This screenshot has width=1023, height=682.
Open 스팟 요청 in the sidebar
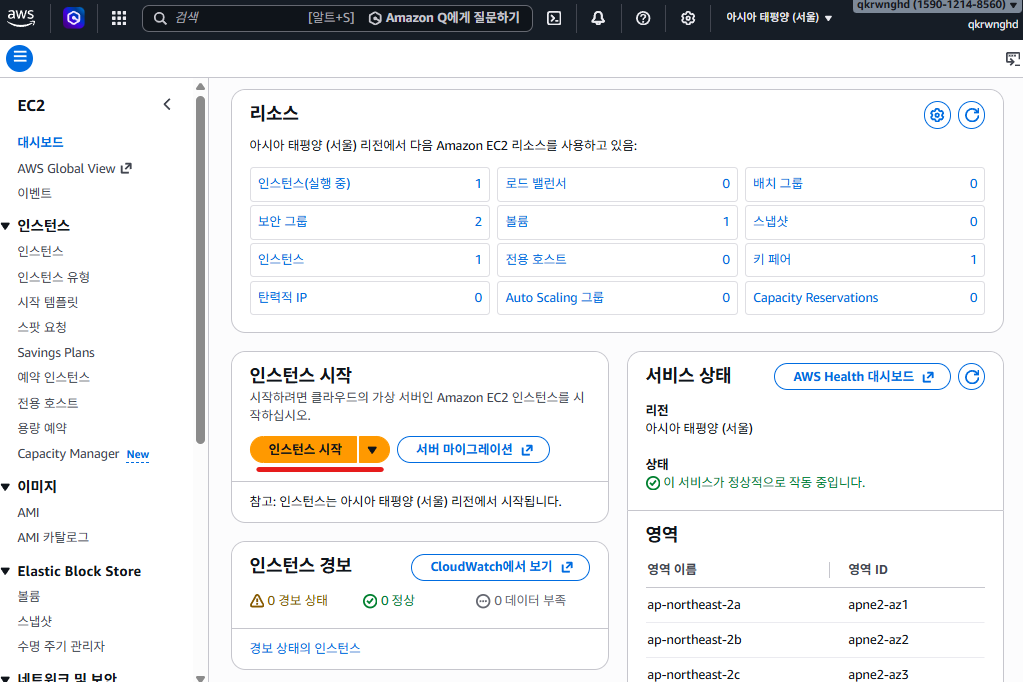42,327
